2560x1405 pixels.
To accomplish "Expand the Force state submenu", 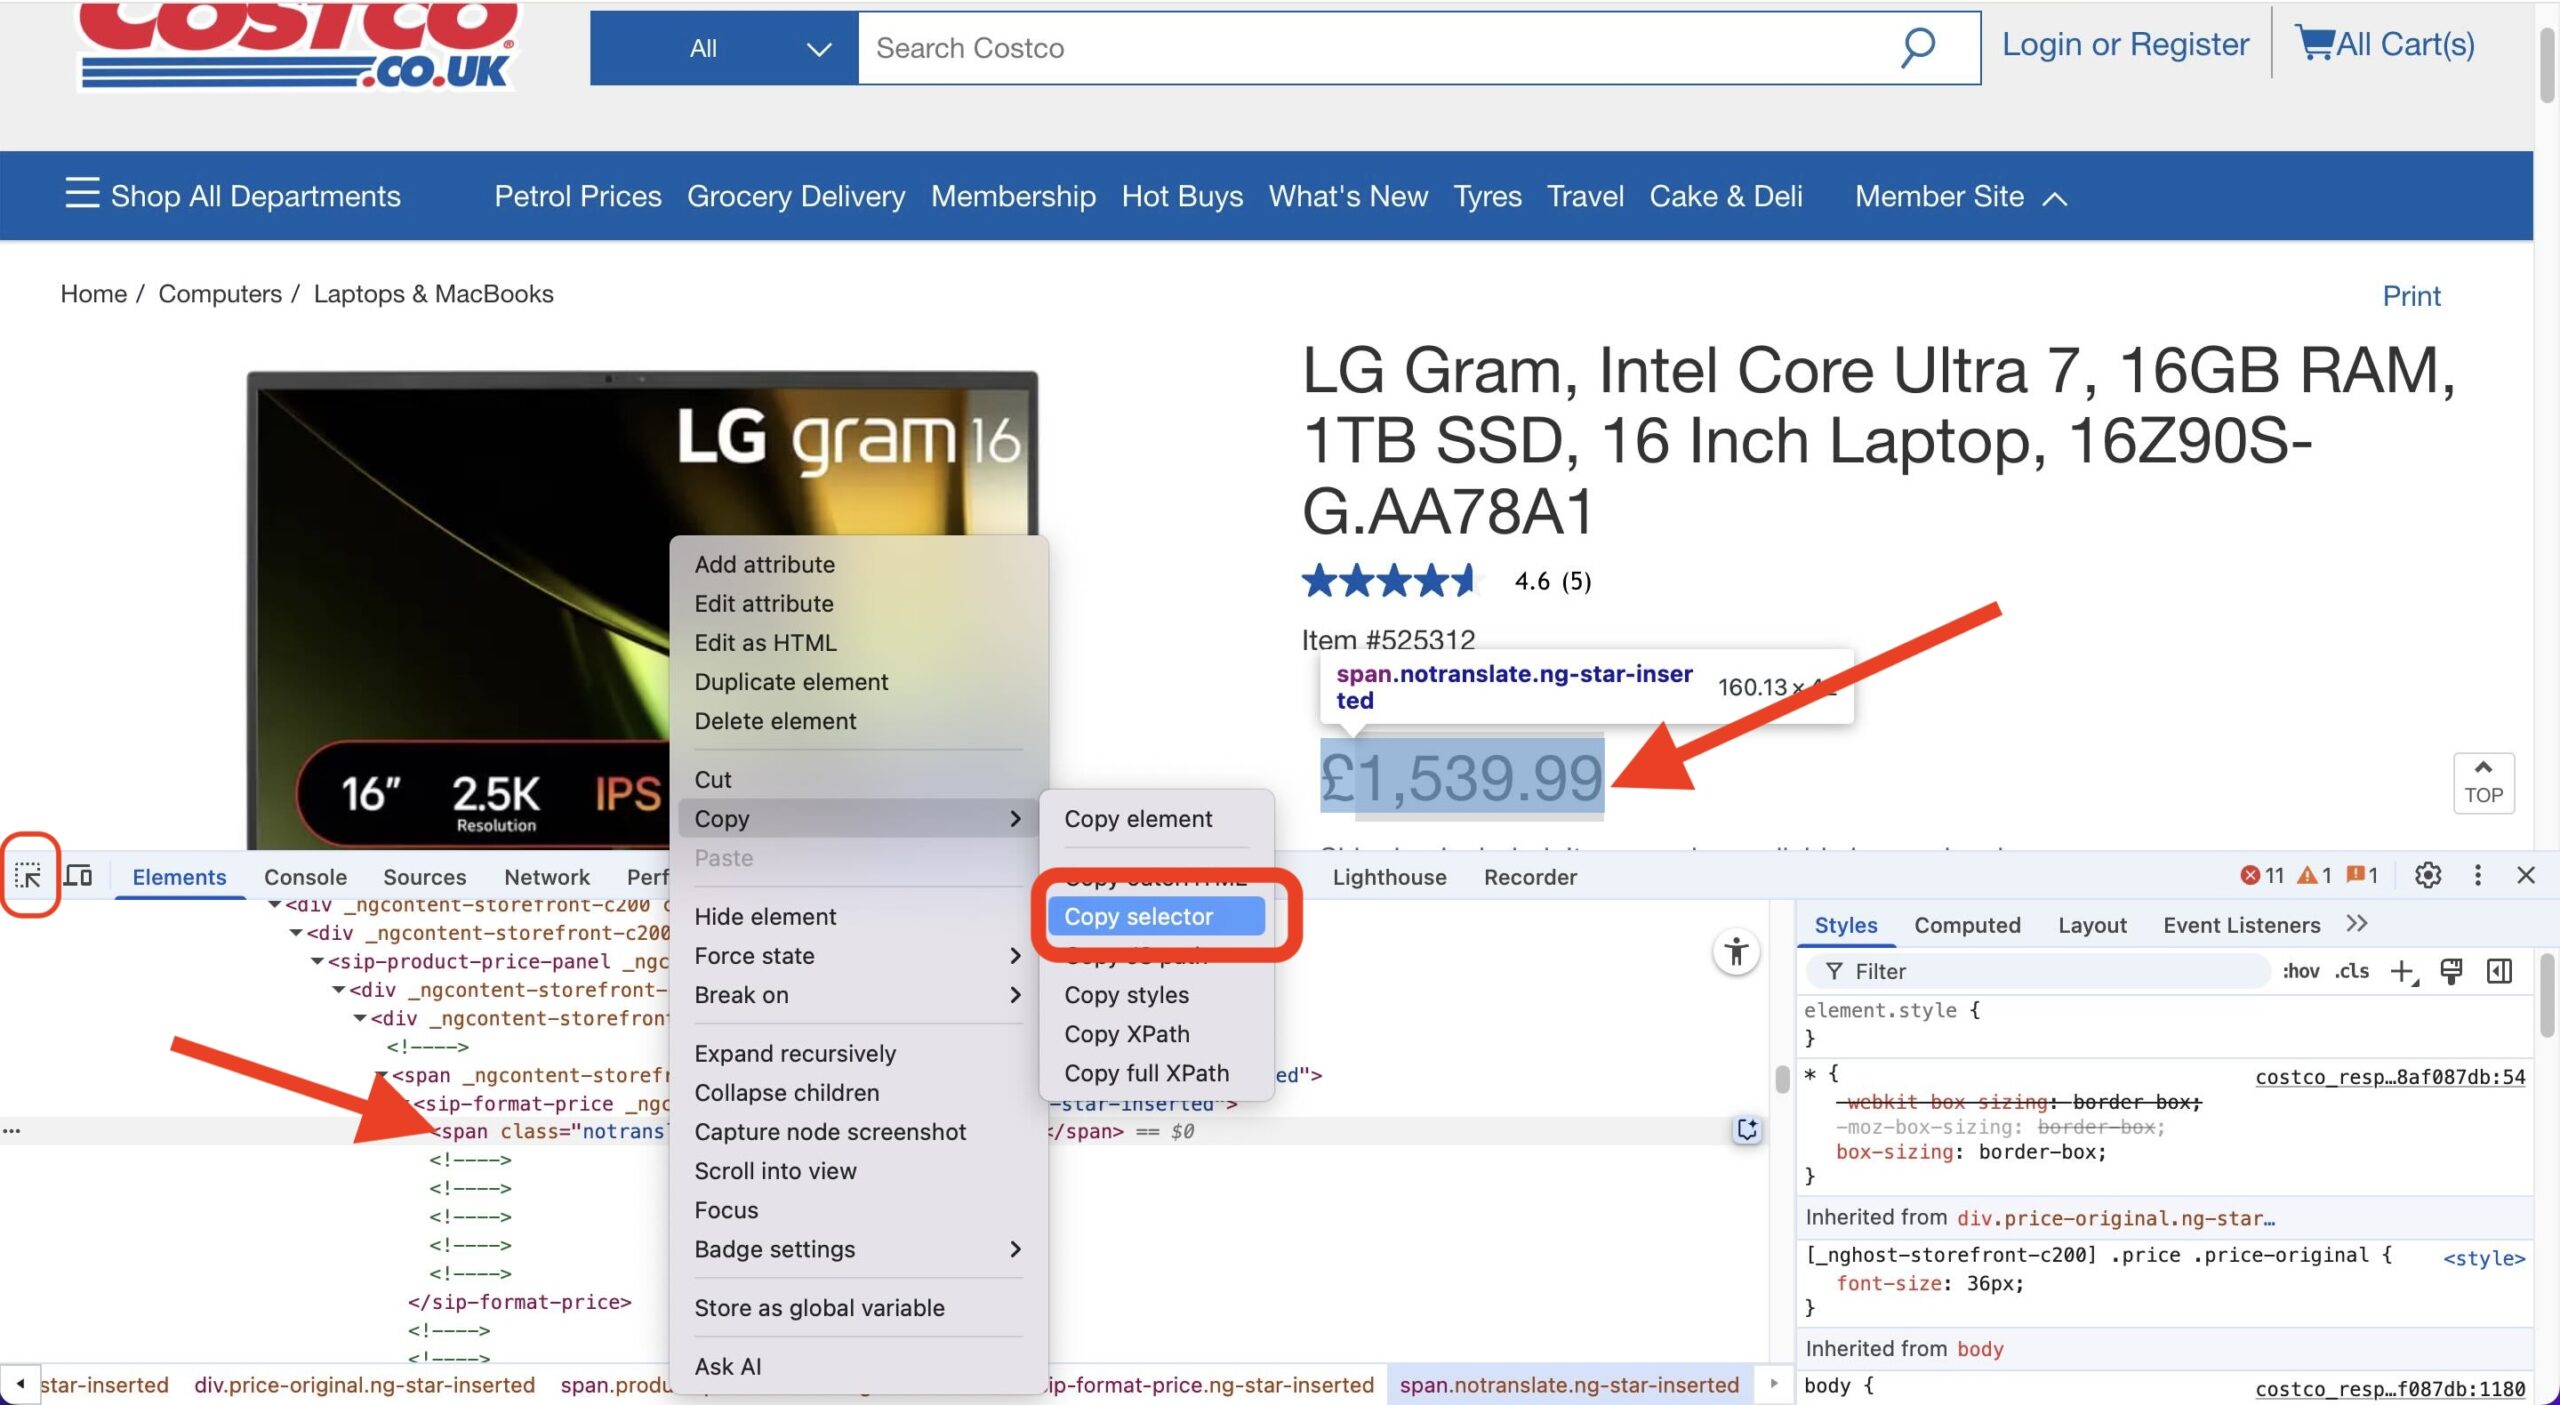I will tap(858, 956).
